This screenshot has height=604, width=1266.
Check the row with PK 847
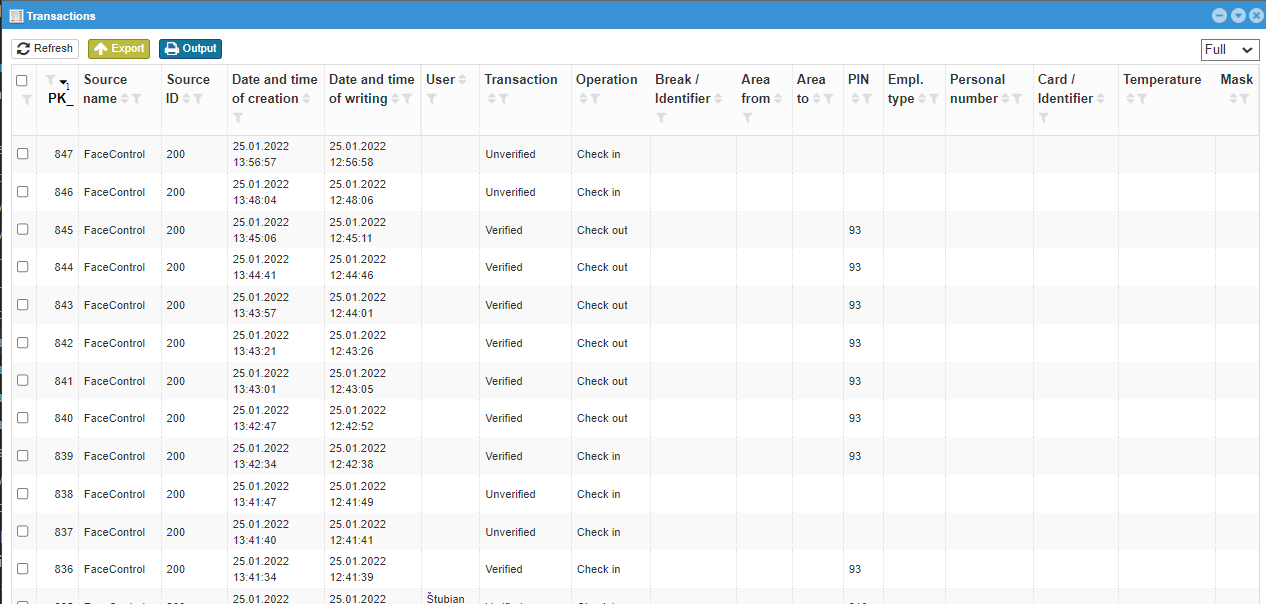pyautogui.click(x=23, y=154)
